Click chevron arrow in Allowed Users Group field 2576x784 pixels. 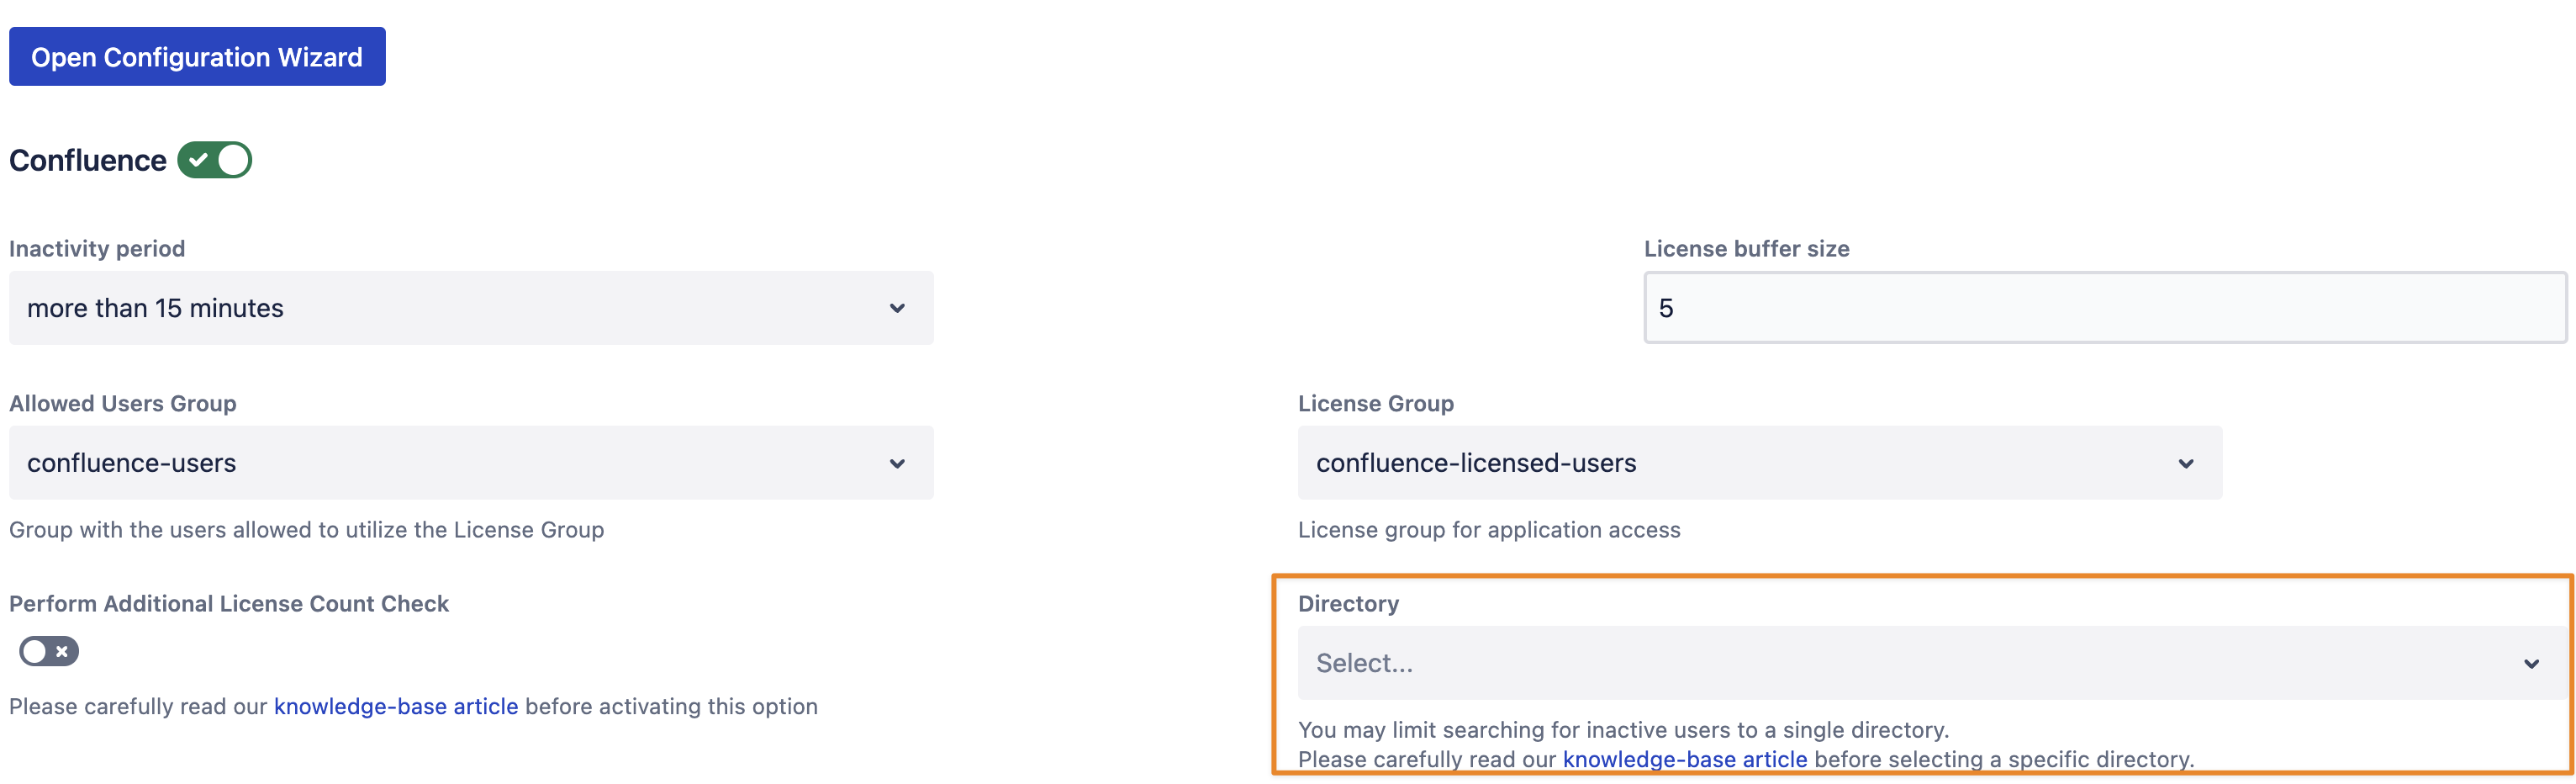[897, 464]
